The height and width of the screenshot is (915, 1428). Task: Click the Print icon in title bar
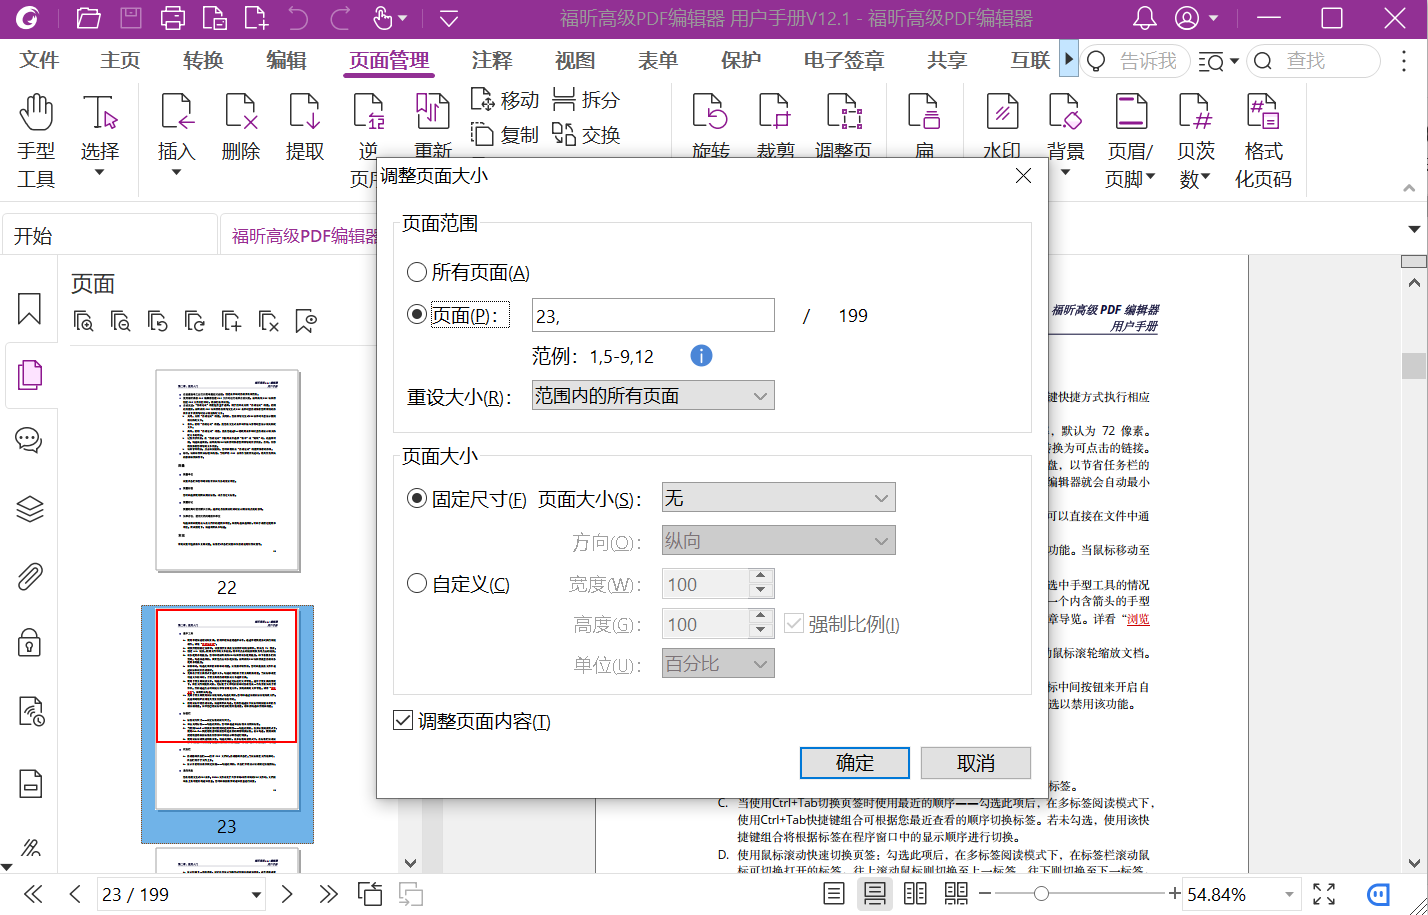(x=173, y=18)
